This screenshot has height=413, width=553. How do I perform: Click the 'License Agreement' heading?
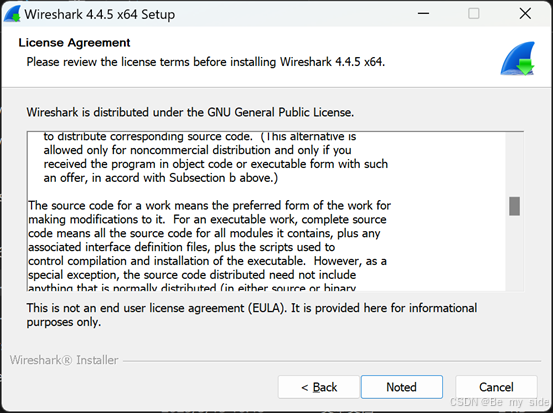(x=74, y=43)
